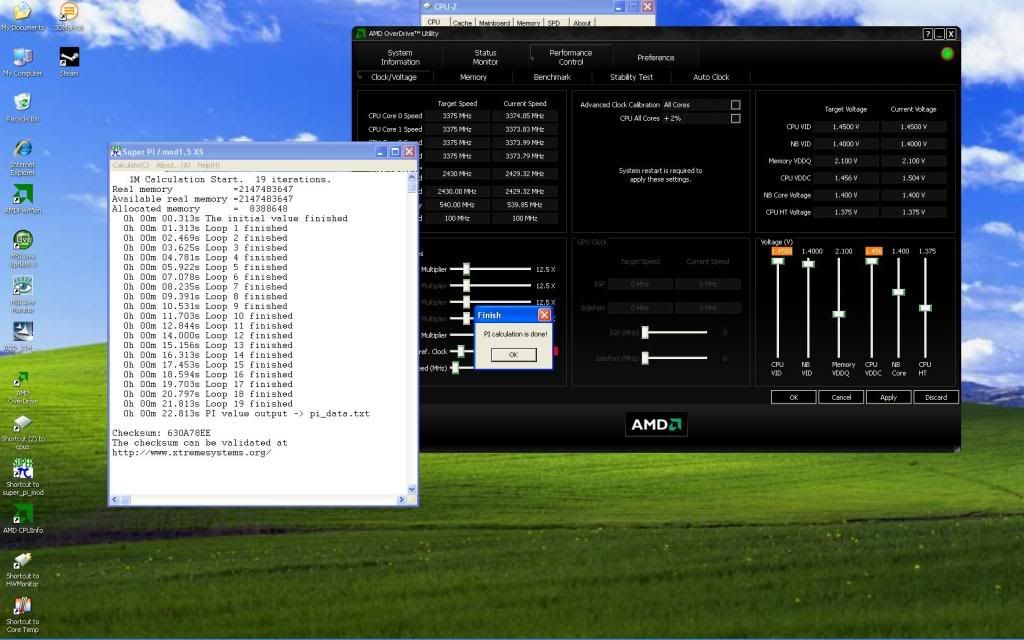Click Checksum: 630A78EE line in Super PI
Image resolution: width=1024 pixels, height=640 pixels.
pyautogui.click(x=161, y=433)
